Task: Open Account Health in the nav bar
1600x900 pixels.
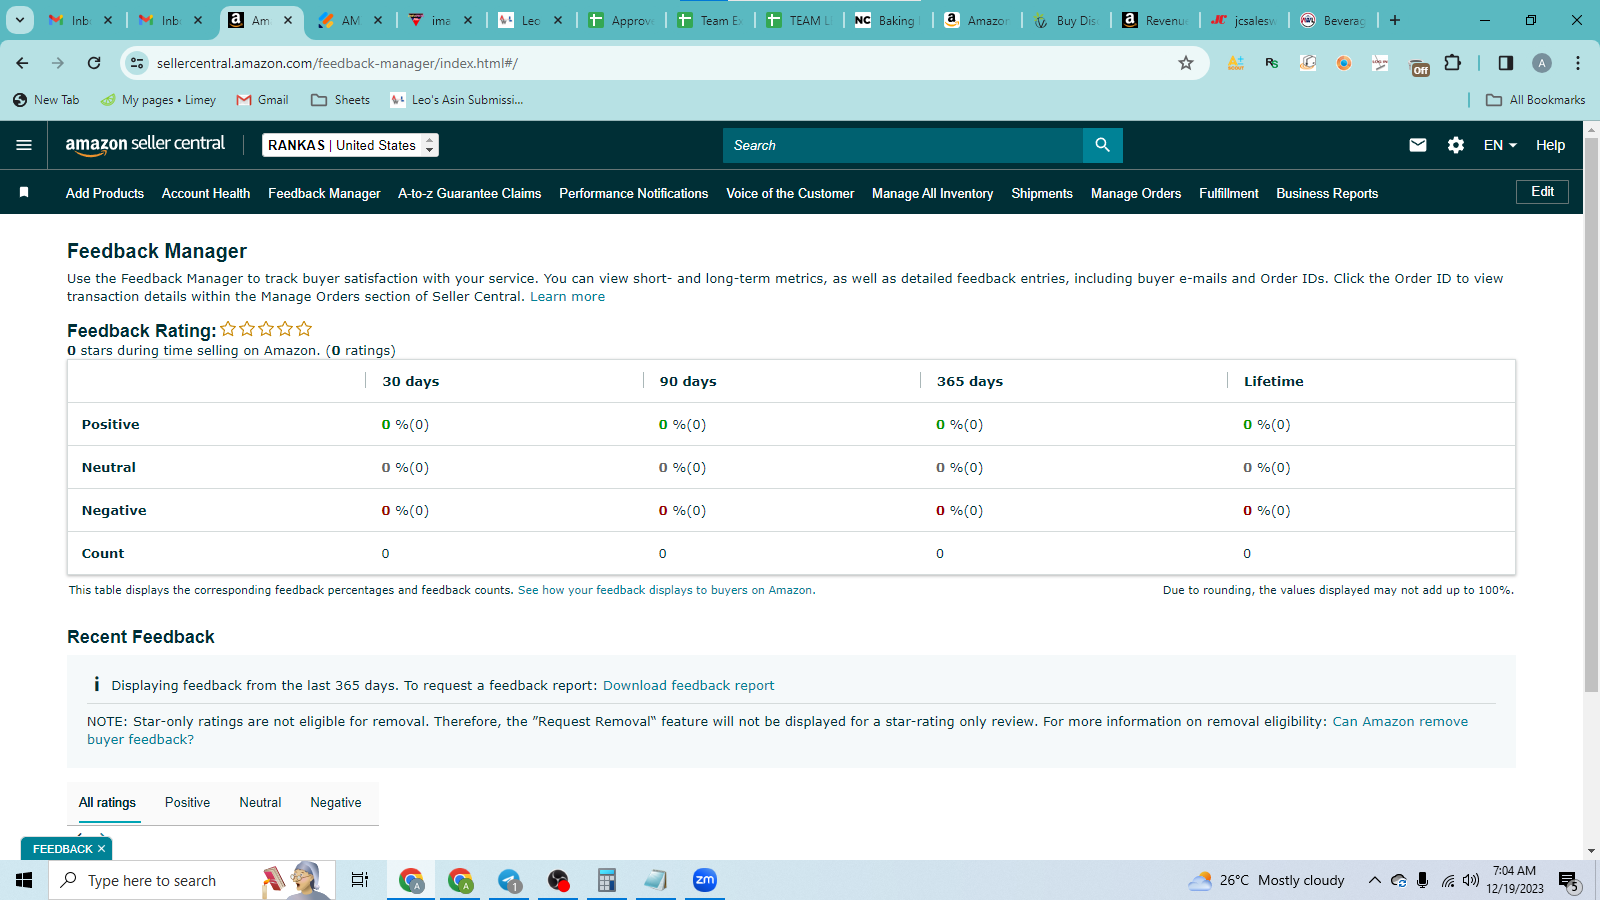Action: coord(206,193)
